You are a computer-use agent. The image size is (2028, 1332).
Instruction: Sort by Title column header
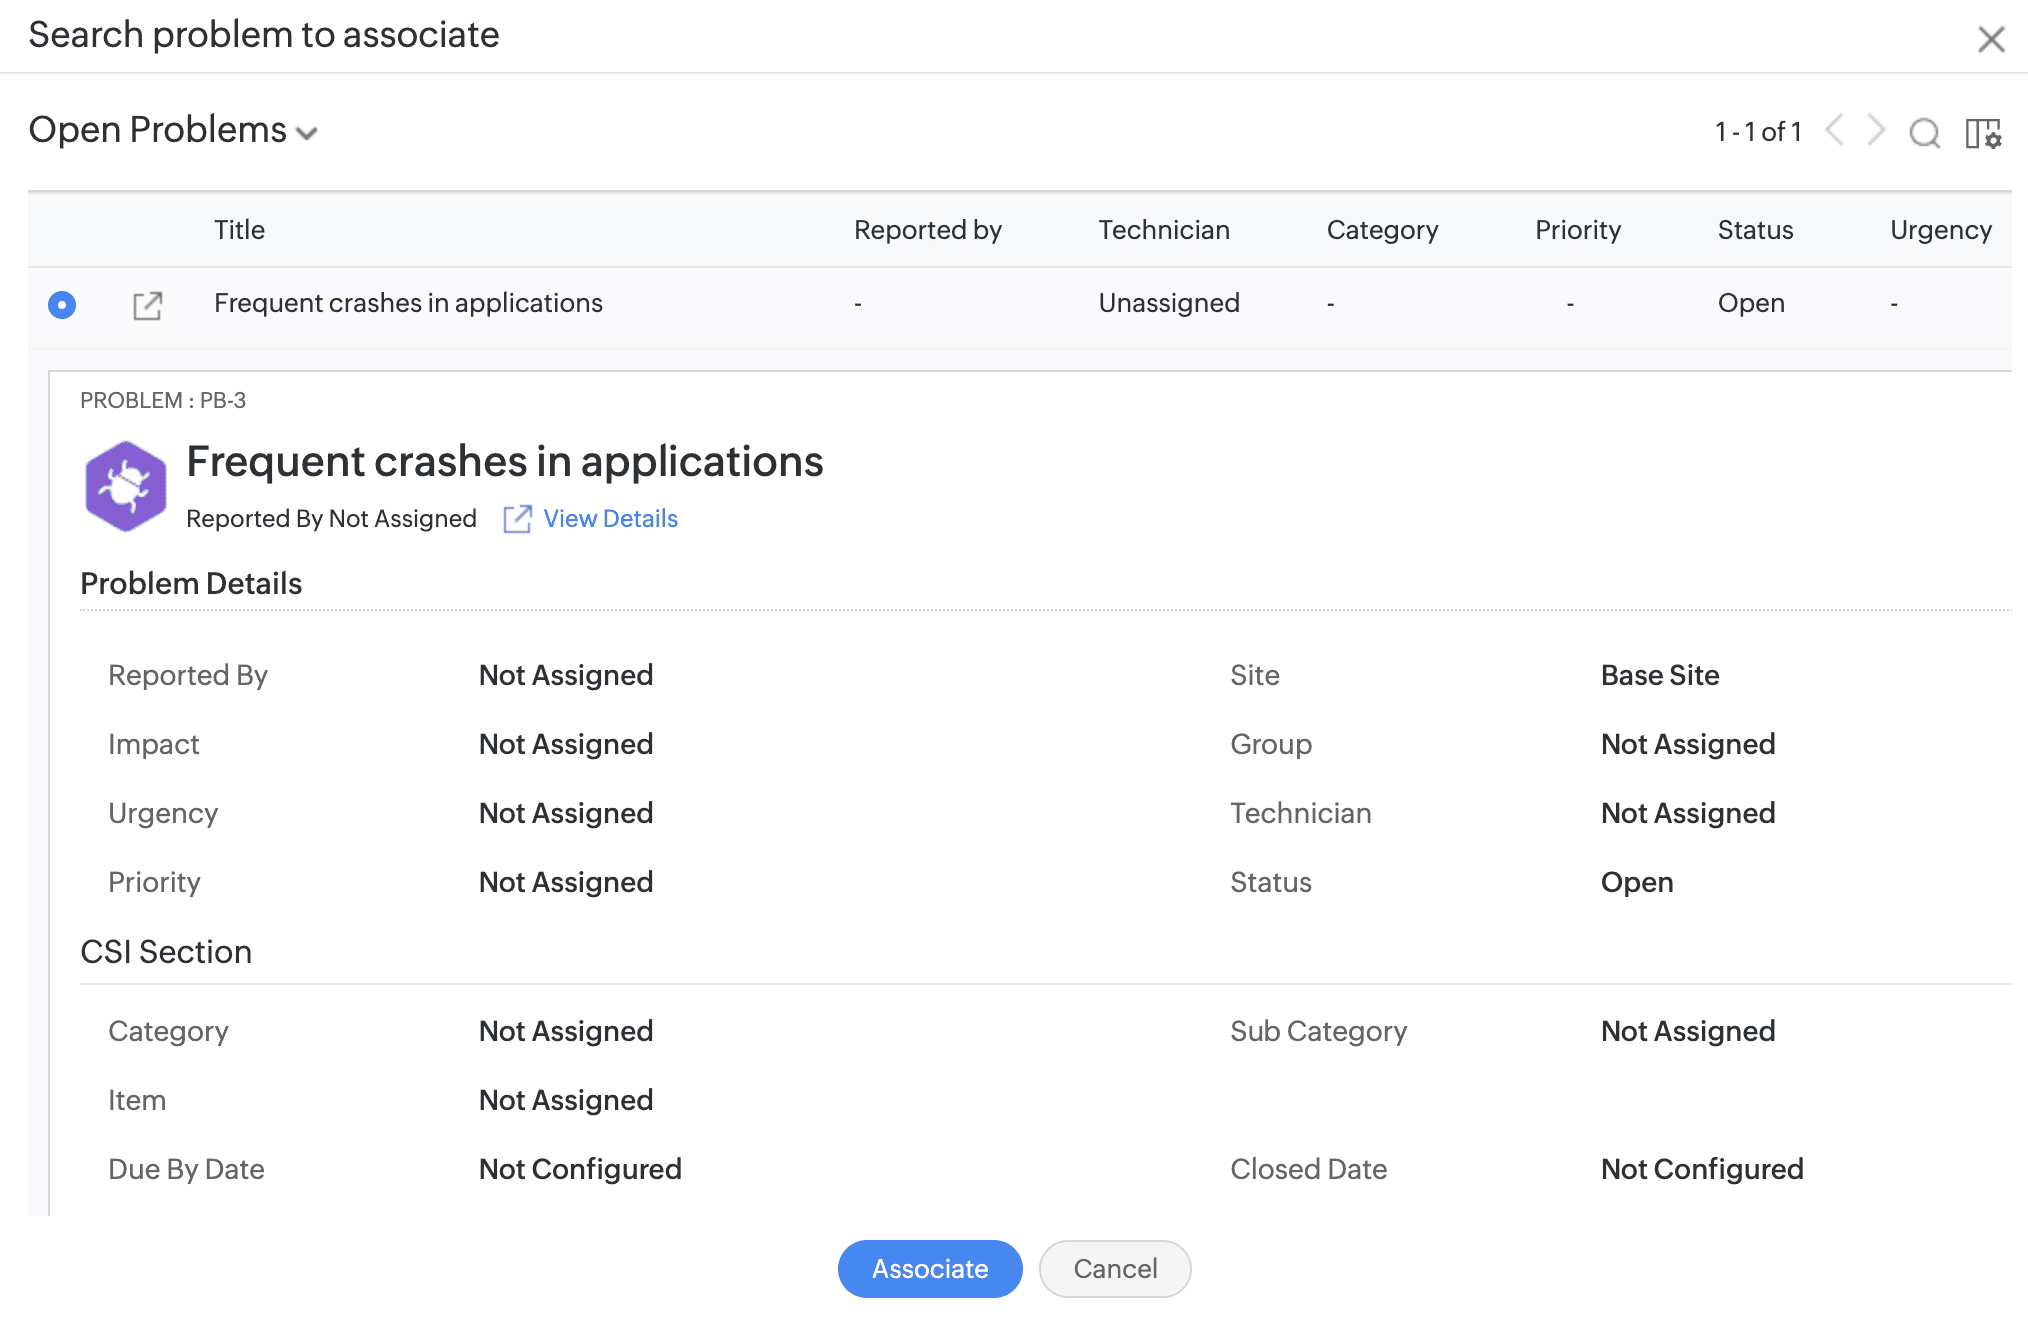pyautogui.click(x=239, y=230)
